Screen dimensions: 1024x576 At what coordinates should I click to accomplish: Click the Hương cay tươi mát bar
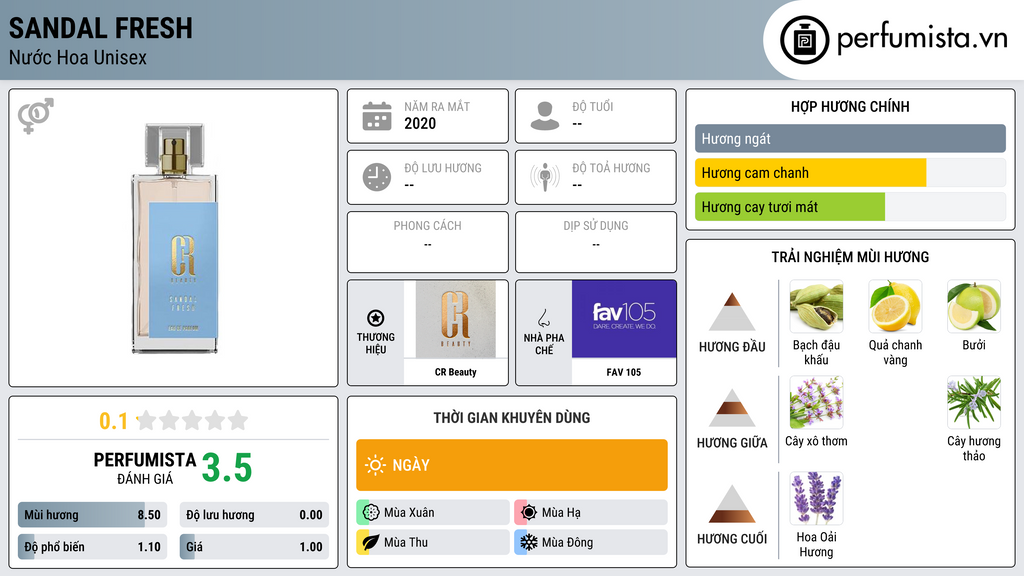[850, 207]
